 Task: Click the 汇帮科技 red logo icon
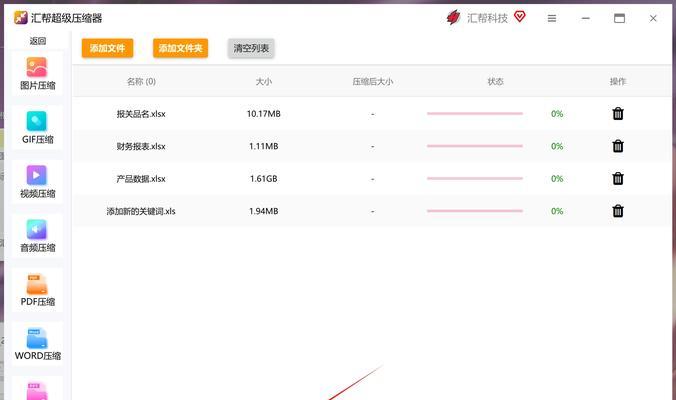(454, 17)
